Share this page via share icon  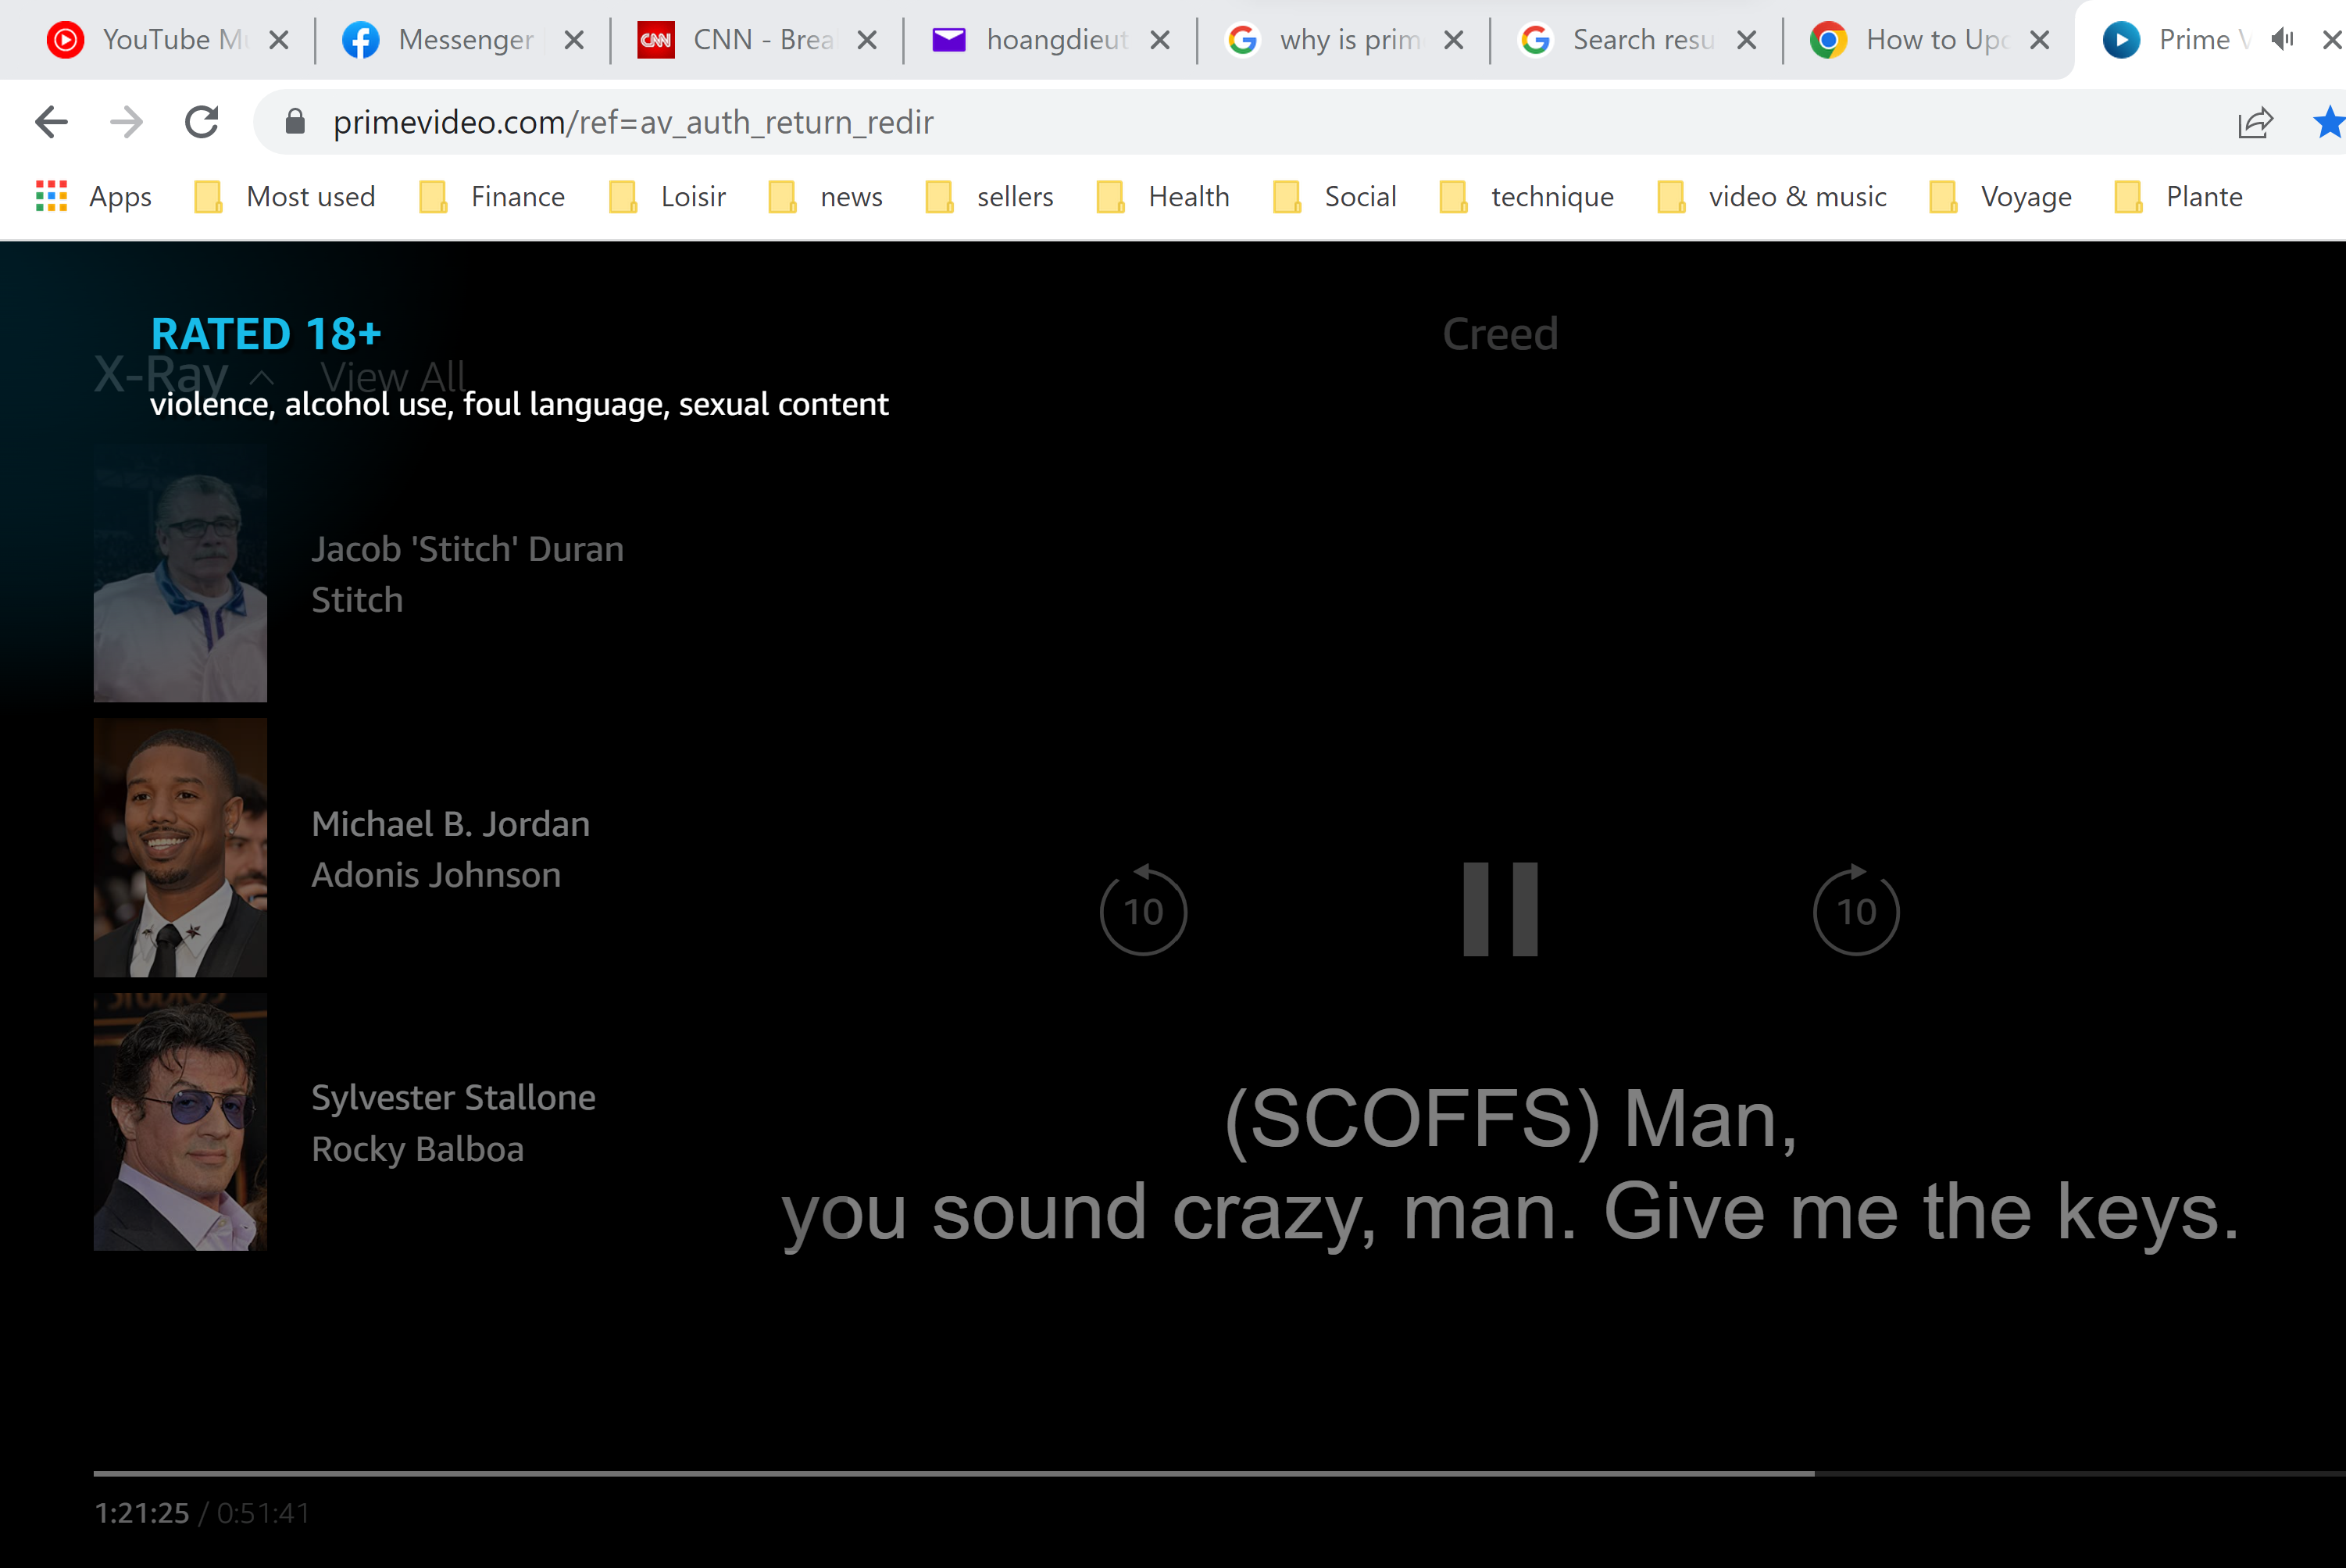point(2255,122)
